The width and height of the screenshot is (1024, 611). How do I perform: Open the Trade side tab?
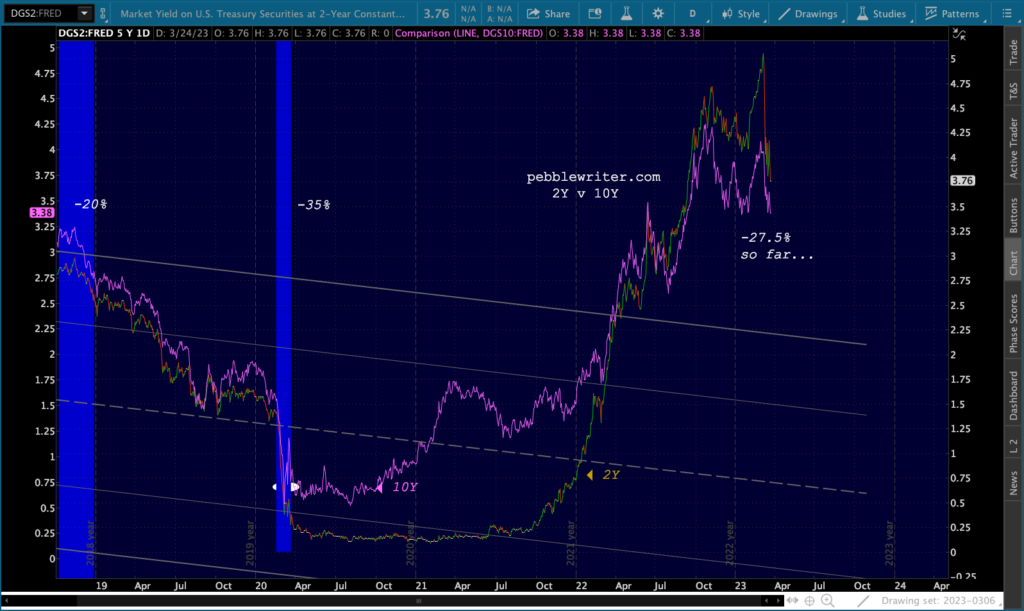(1013, 52)
